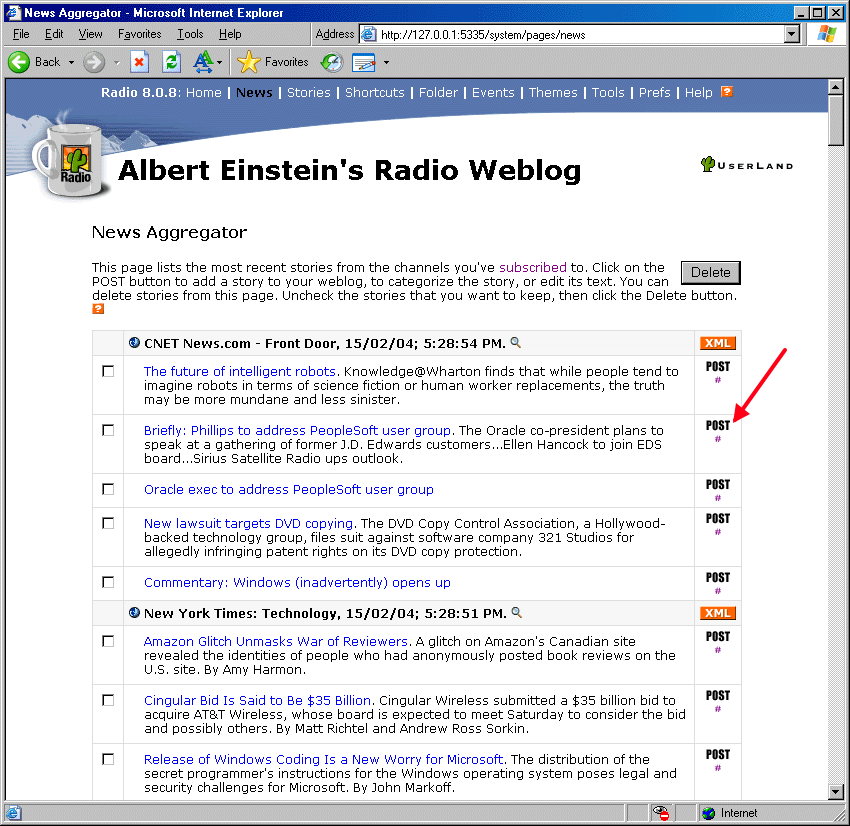Open the text size 'A' toolbar dropdown arrow

220,62
